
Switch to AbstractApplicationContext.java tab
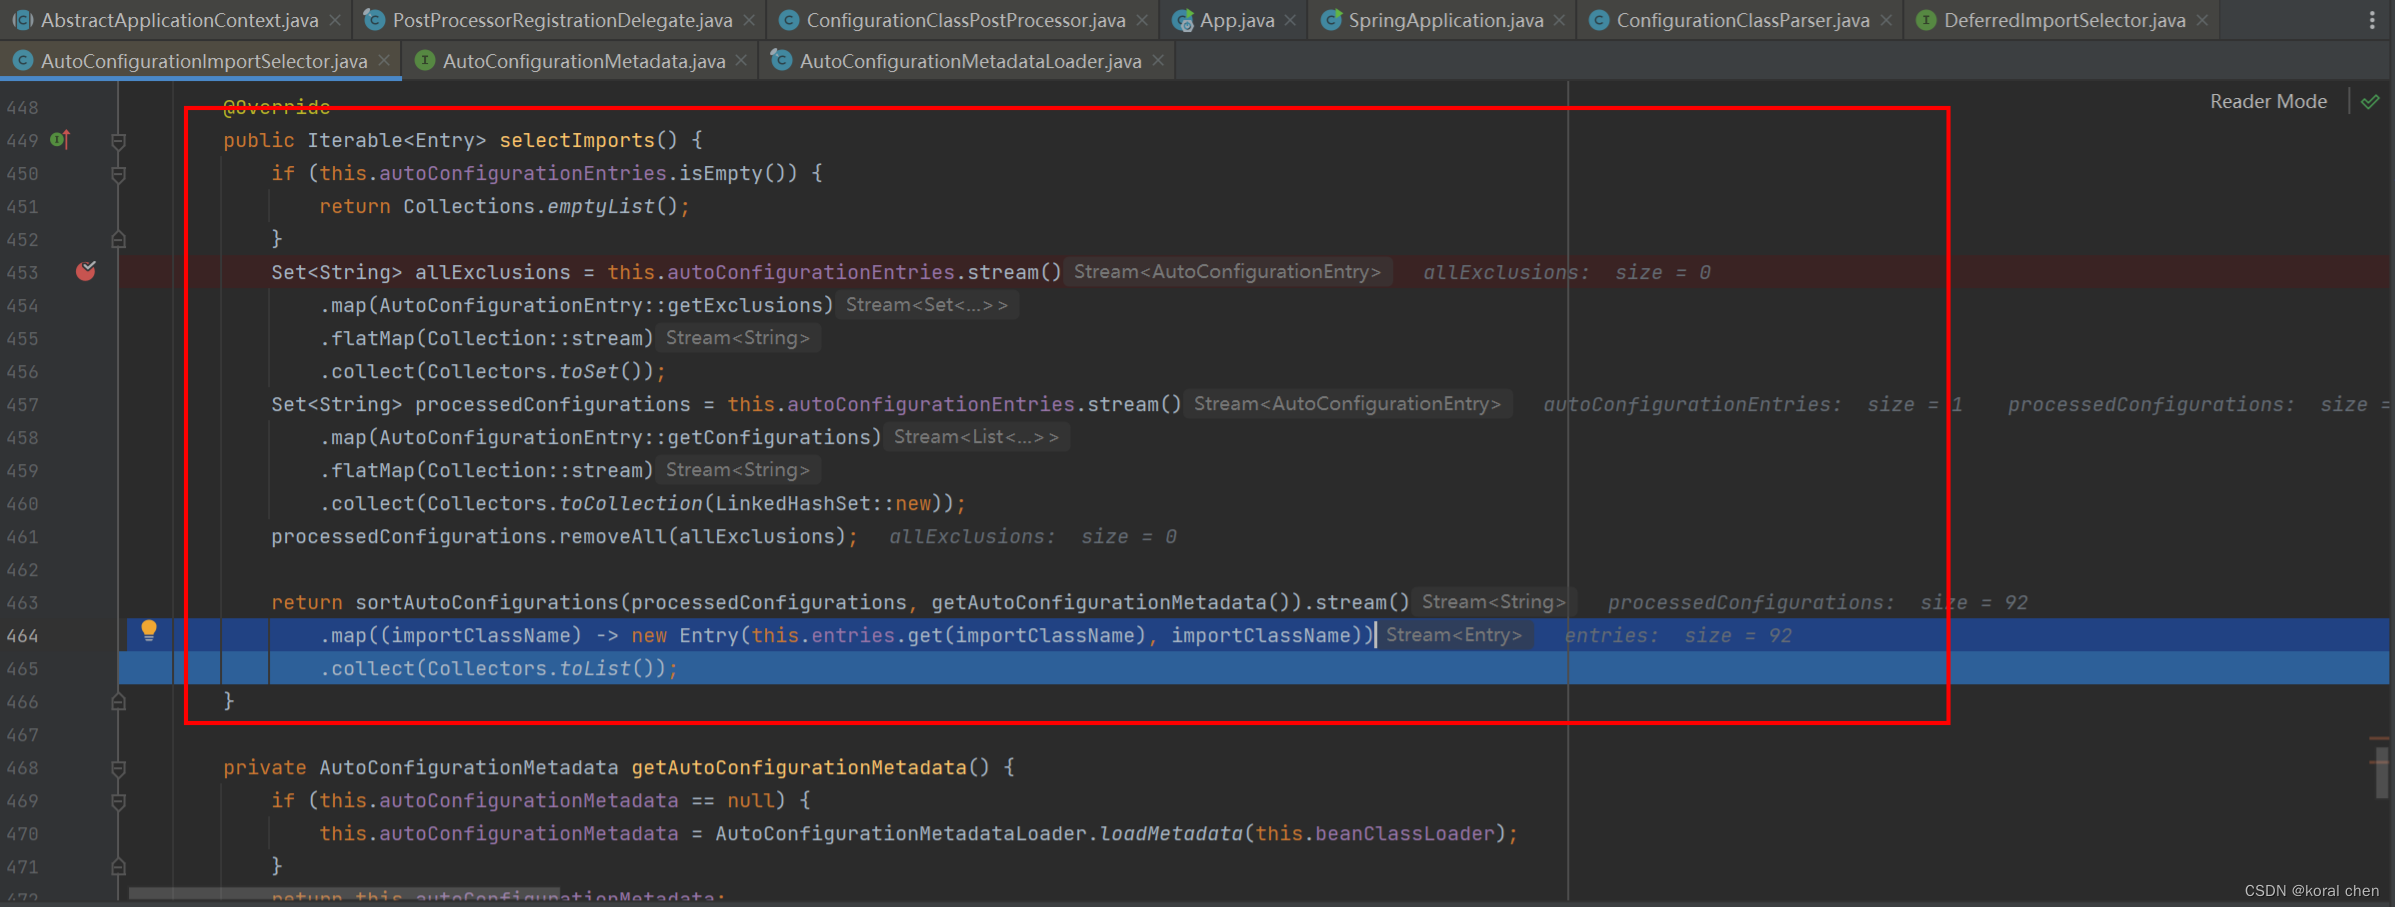click(180, 20)
